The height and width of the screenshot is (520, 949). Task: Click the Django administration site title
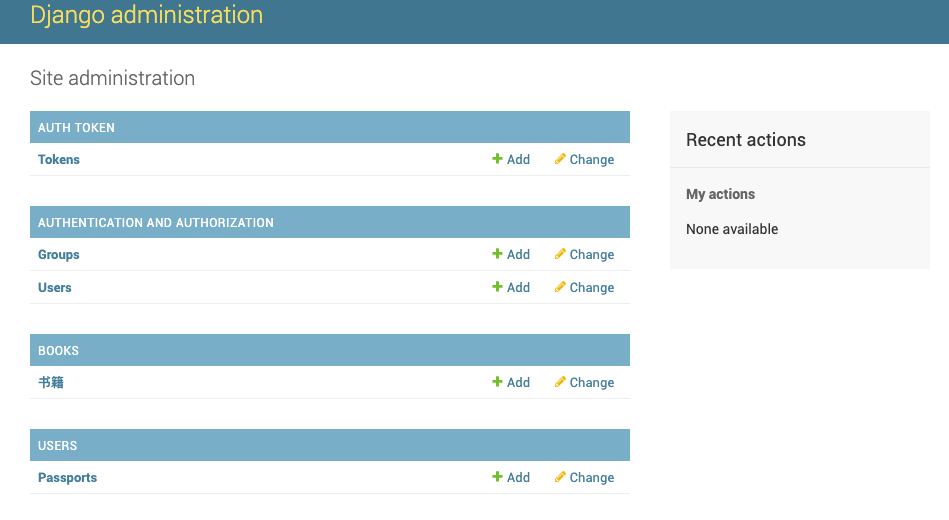146,15
